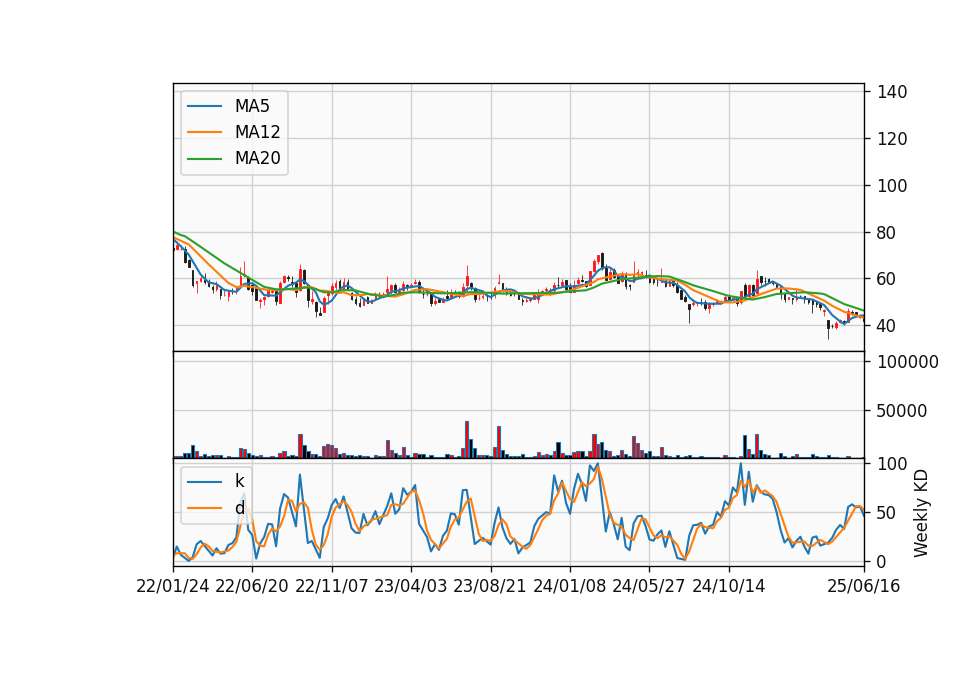Click the 50 tick on Weekly KD axis
Image resolution: width=960 pixels, height=690 pixels.
pos(887,512)
